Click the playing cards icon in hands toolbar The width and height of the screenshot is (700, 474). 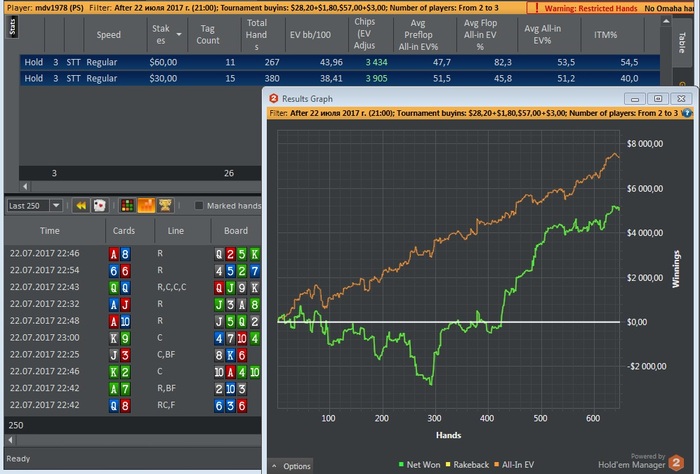point(100,205)
